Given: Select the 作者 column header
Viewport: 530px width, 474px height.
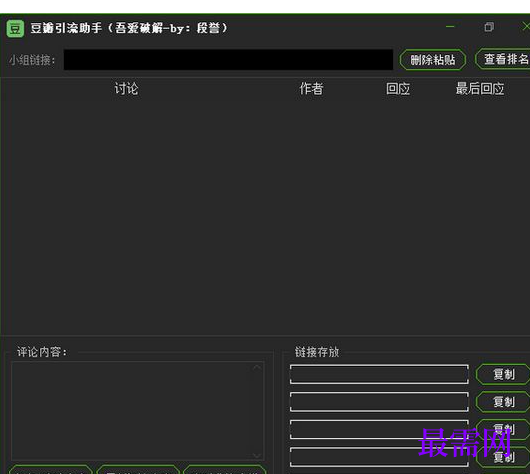Looking at the screenshot, I should tap(311, 89).
